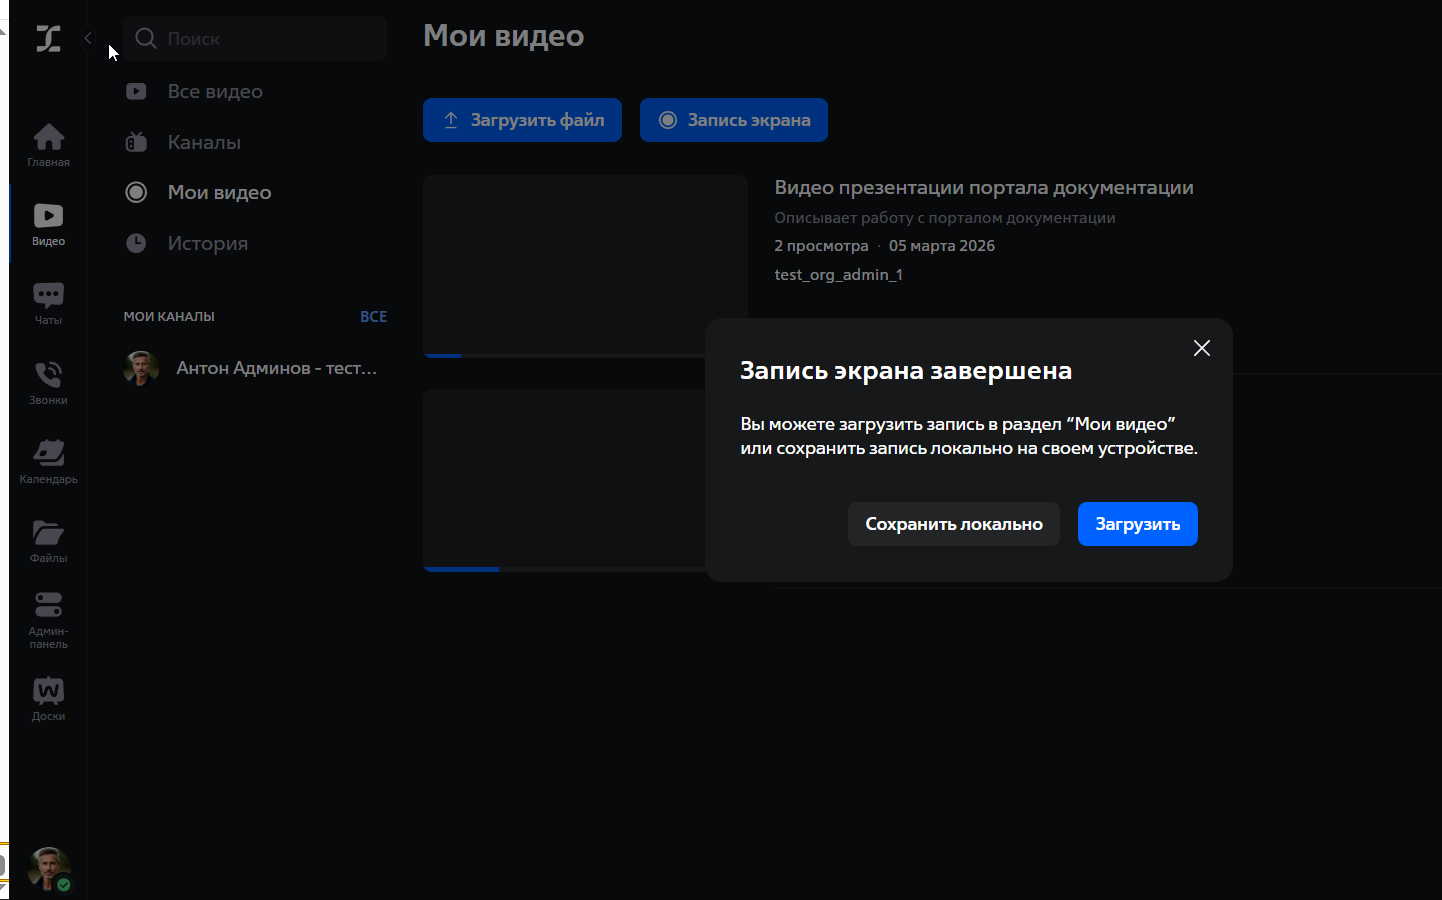Open the Доски boards section
Screen dimensions: 1442x900
click(48, 699)
